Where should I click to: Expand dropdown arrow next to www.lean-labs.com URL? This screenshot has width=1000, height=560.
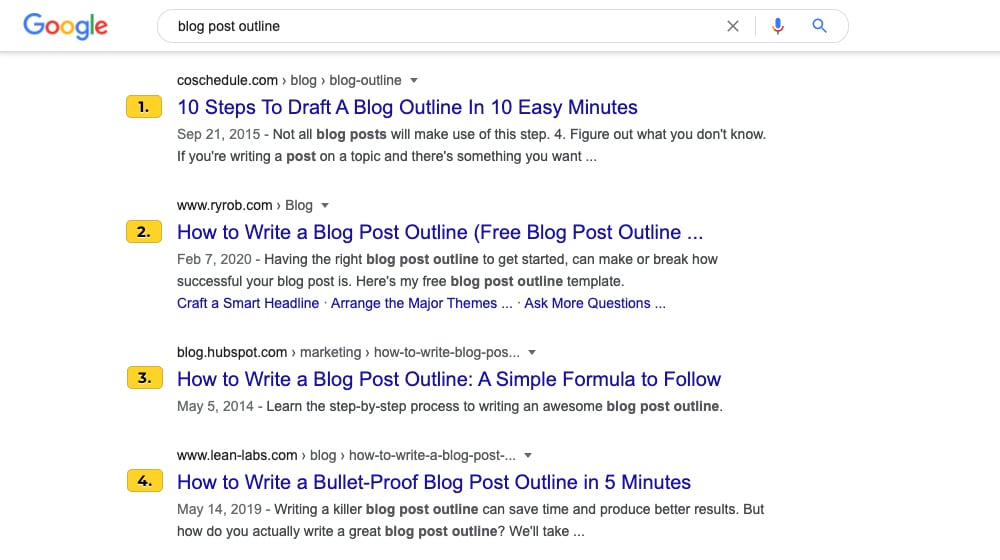528,455
